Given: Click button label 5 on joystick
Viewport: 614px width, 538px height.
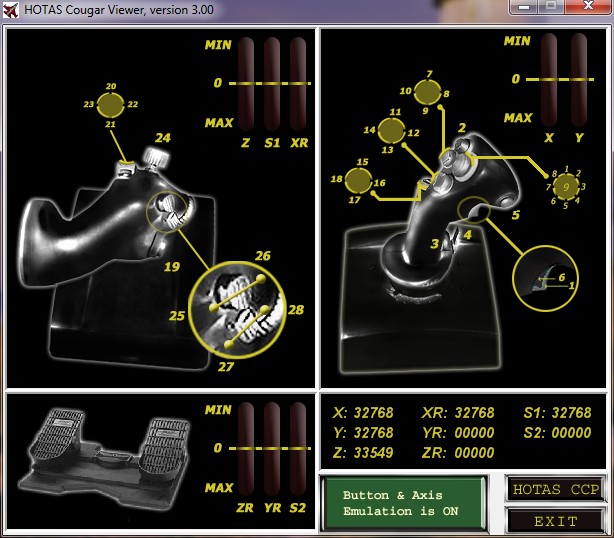Looking at the screenshot, I should pos(516,215).
